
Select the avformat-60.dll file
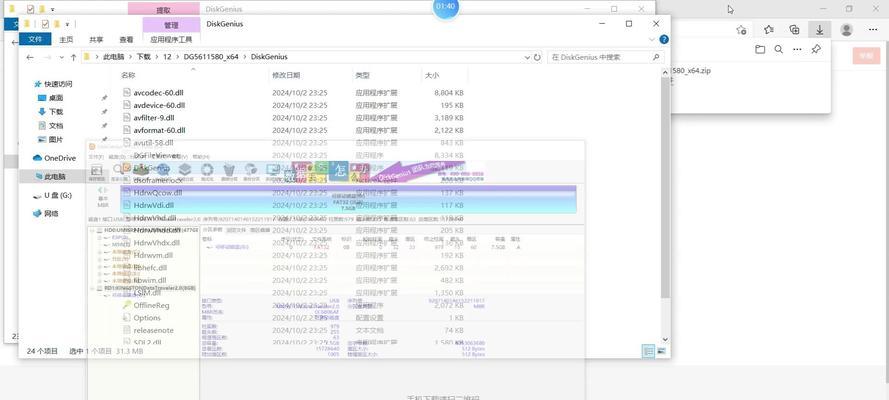coord(159,130)
